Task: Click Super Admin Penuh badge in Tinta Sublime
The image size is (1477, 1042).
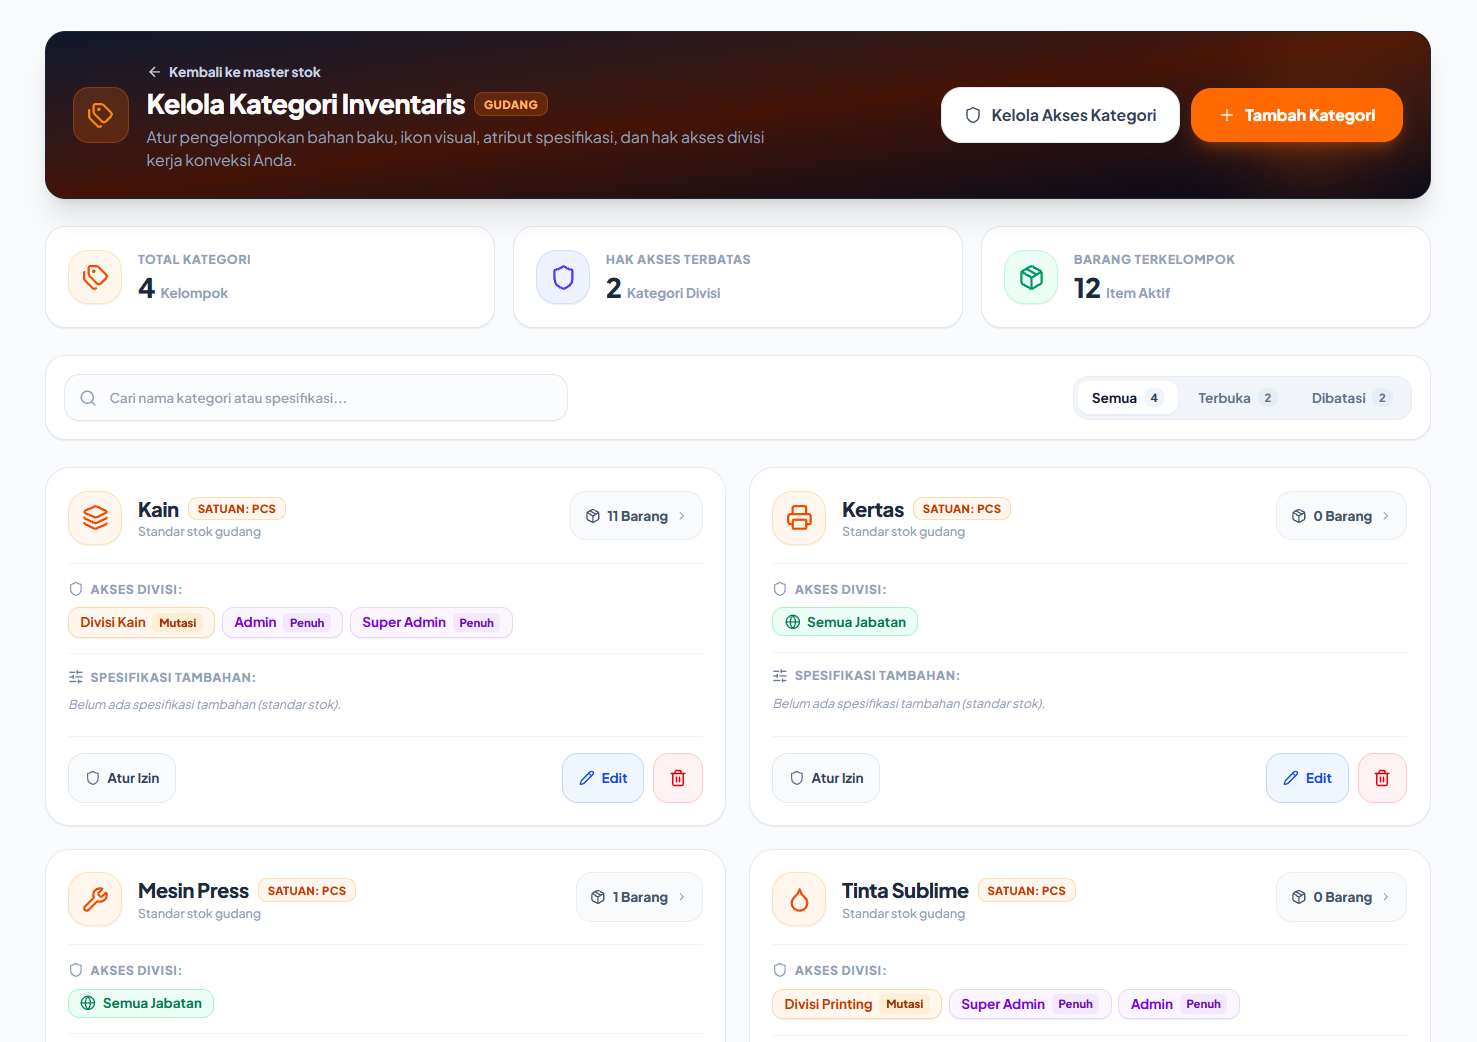Action: (x=1030, y=1004)
